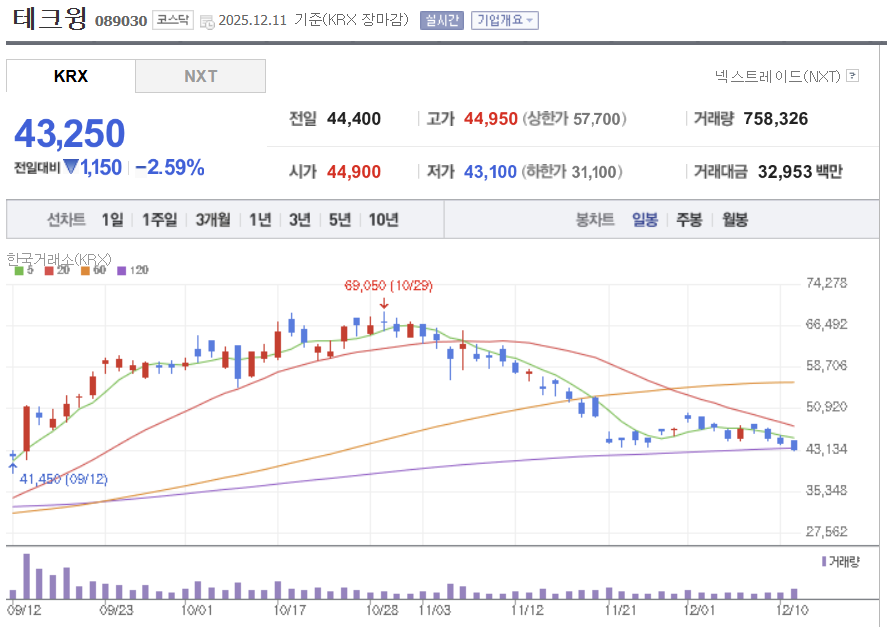The width and height of the screenshot is (887, 627).
Task: Click the 69,050 peak marker on the chart
Action: coord(383,285)
